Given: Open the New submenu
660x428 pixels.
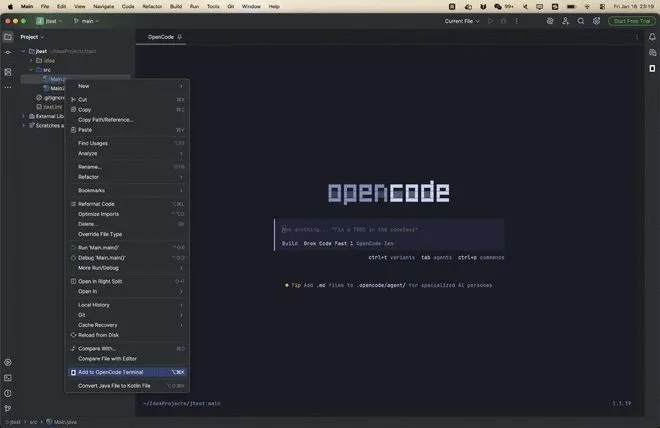Looking at the screenshot, I should 127,86.
